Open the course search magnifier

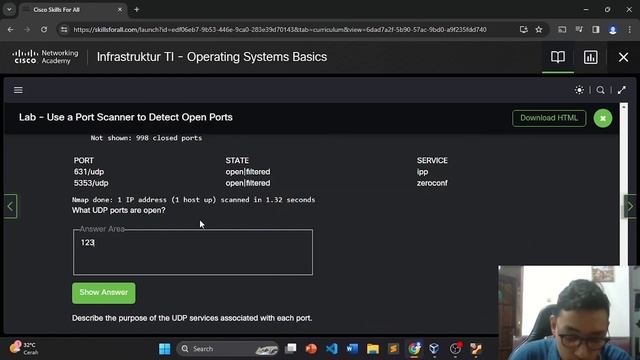[600, 90]
